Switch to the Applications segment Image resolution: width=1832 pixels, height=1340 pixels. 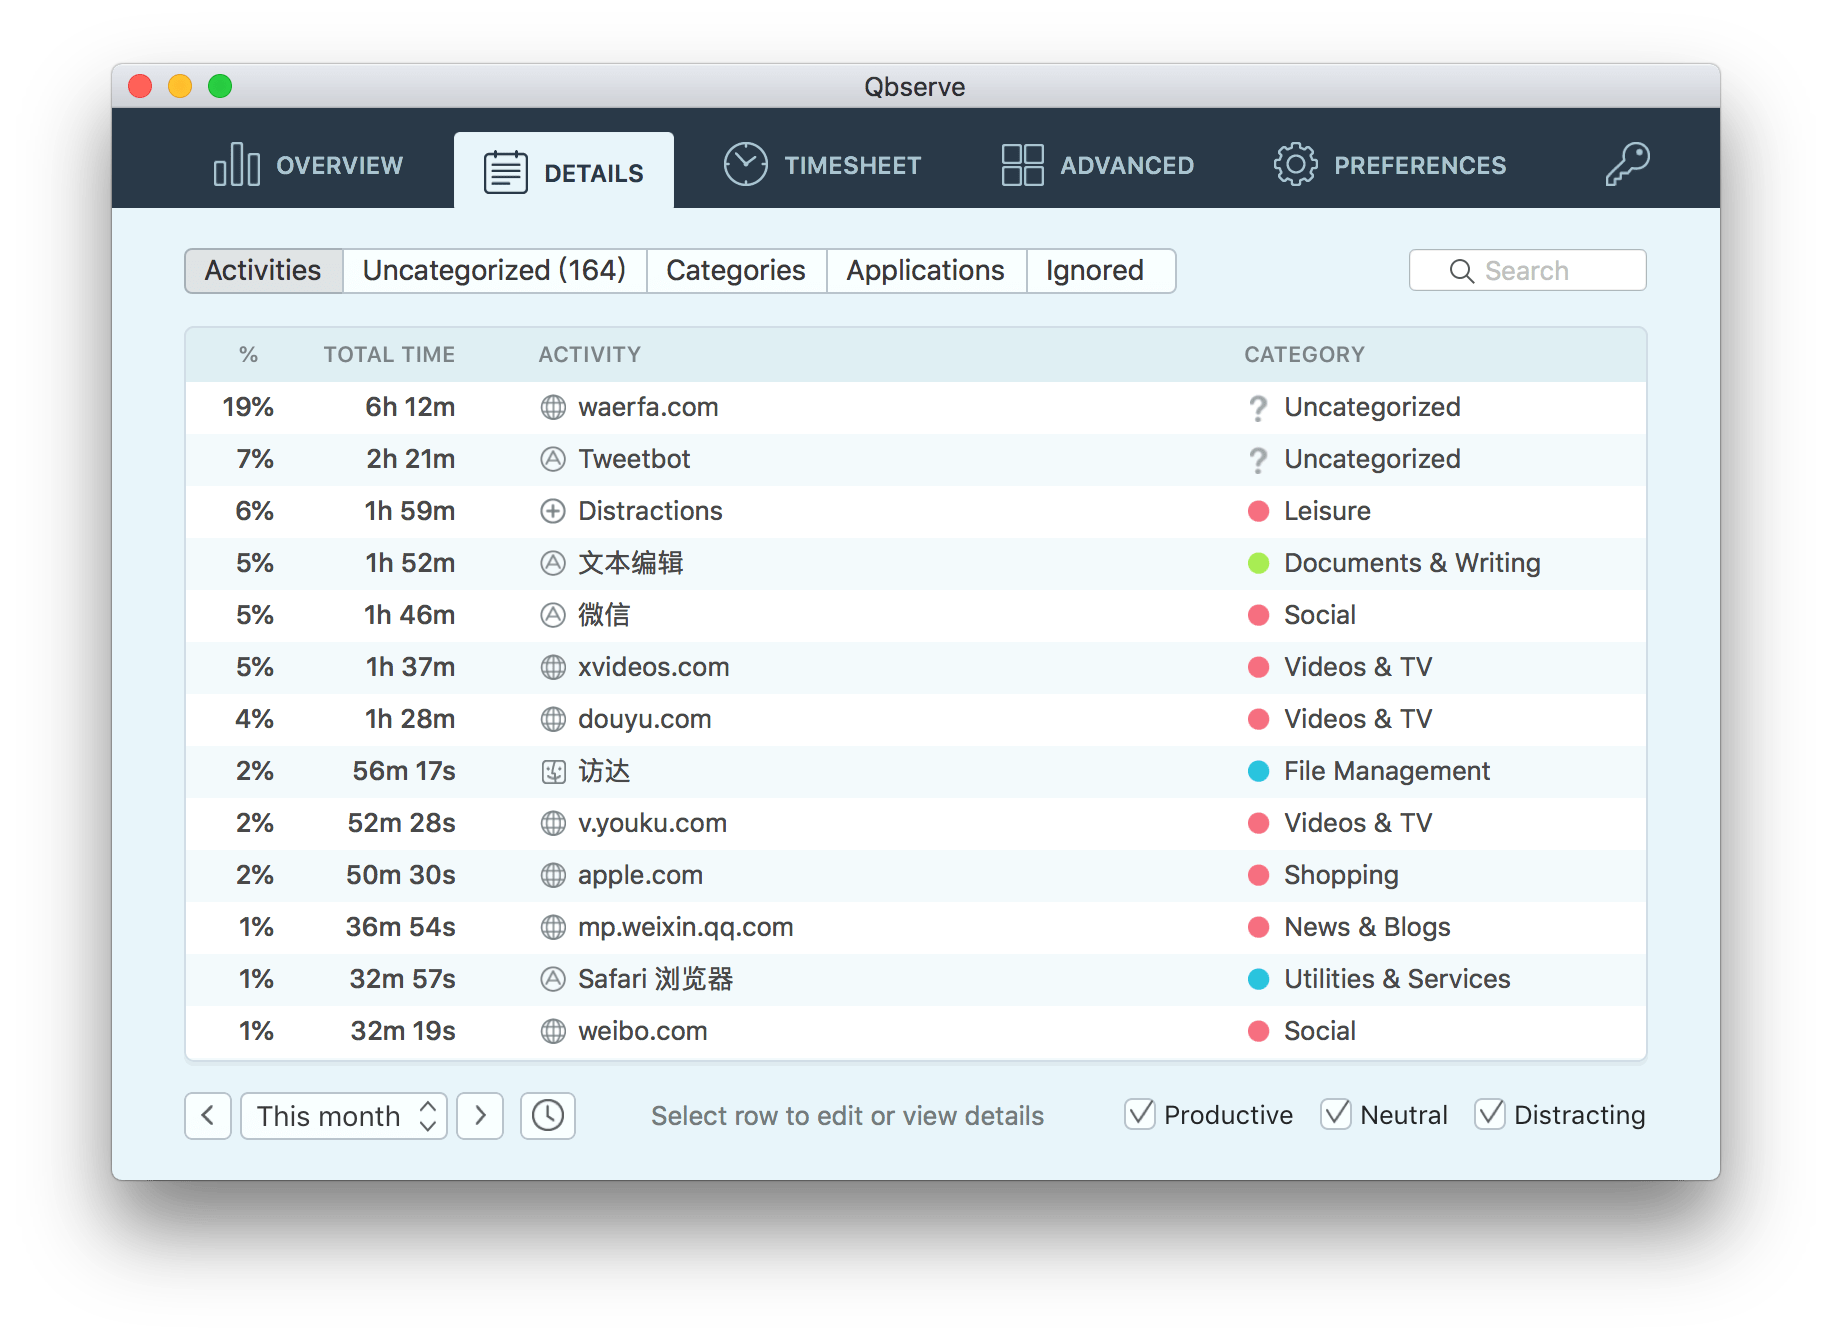click(926, 271)
